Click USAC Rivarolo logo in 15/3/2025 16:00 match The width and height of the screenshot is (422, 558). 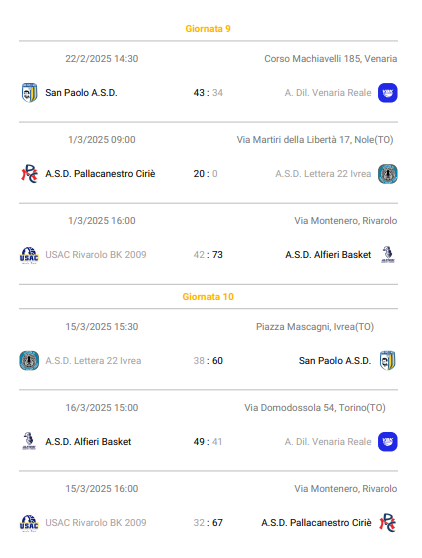[x=29, y=523]
